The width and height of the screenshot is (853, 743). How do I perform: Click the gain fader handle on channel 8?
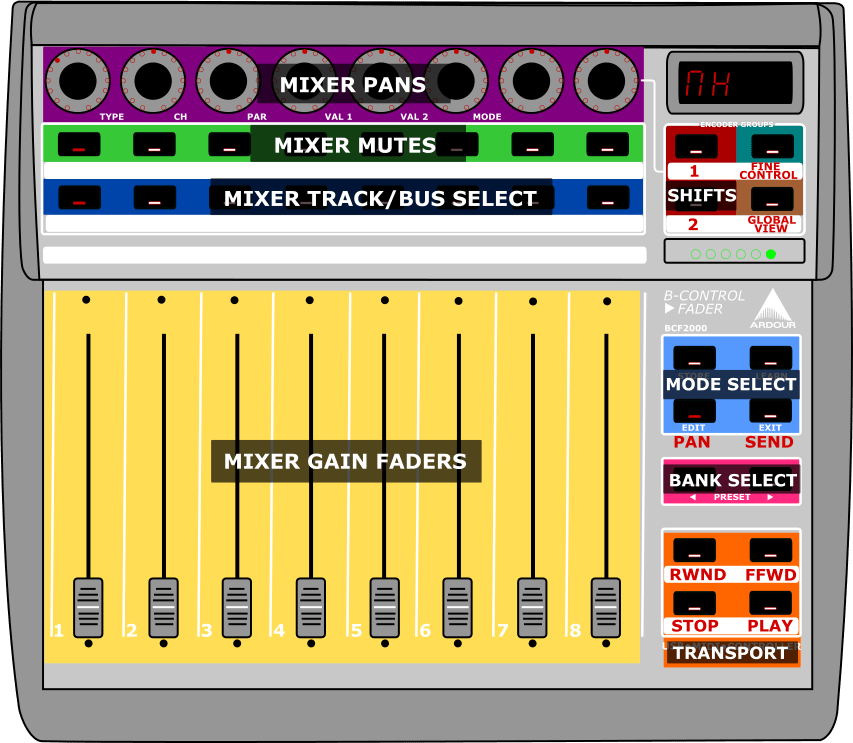coord(606,608)
